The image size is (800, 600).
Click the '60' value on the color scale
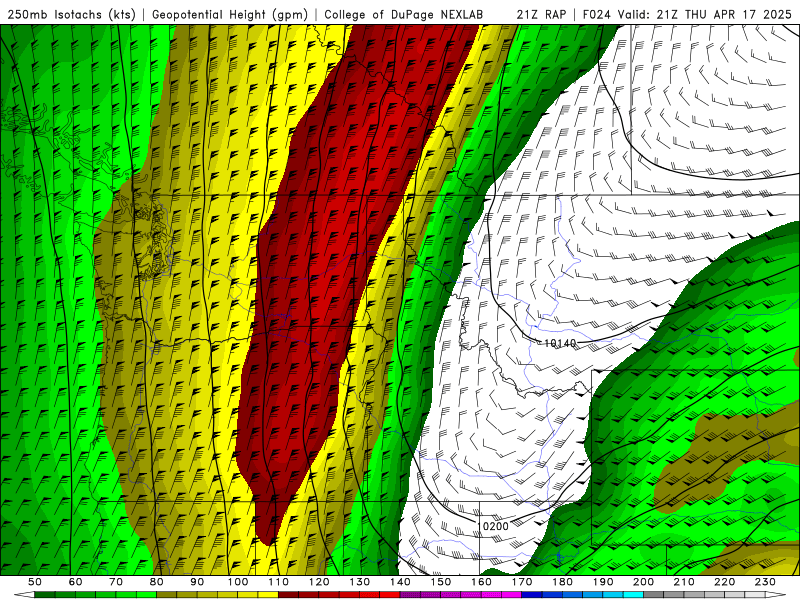[75, 582]
